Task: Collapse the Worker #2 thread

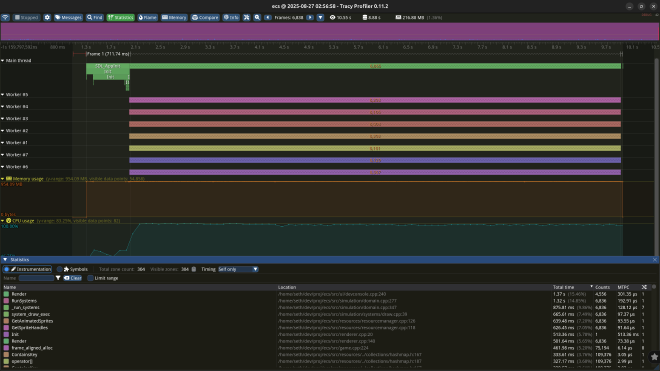Action: (x=3, y=131)
